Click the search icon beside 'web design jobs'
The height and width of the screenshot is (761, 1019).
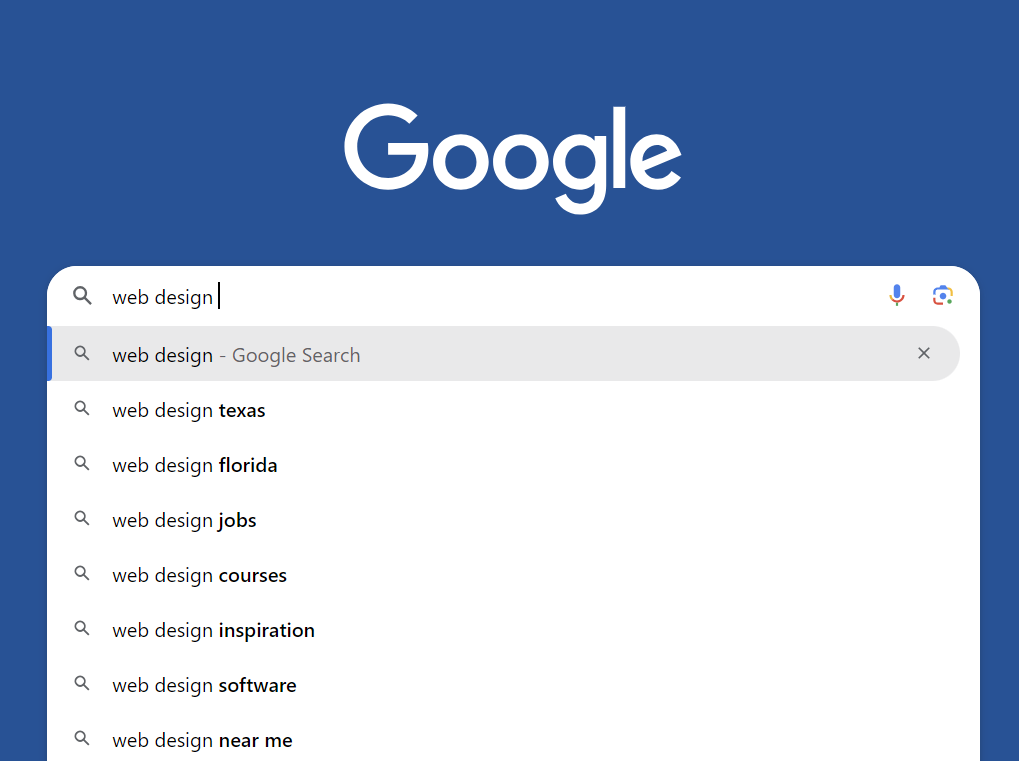82,519
